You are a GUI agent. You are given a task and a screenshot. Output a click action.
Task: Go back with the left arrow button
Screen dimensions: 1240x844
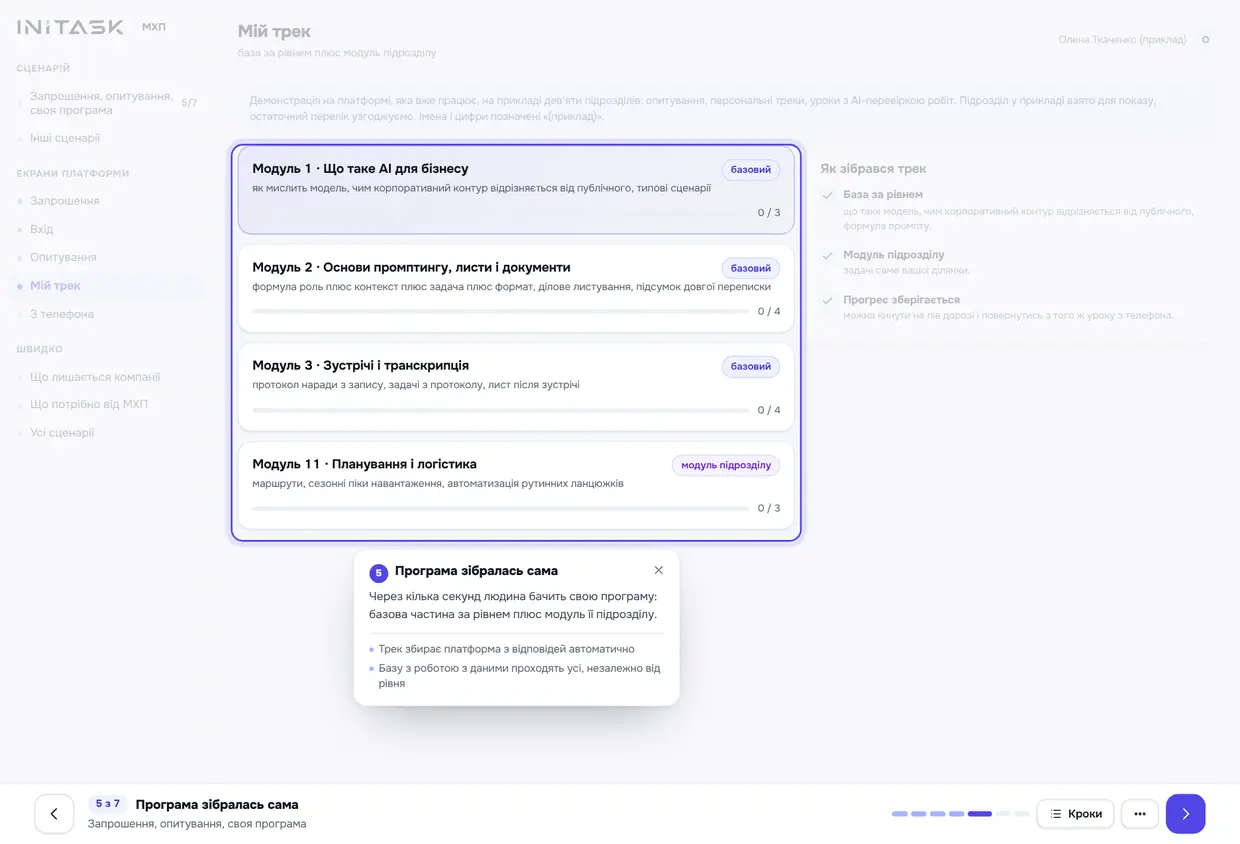pos(54,814)
